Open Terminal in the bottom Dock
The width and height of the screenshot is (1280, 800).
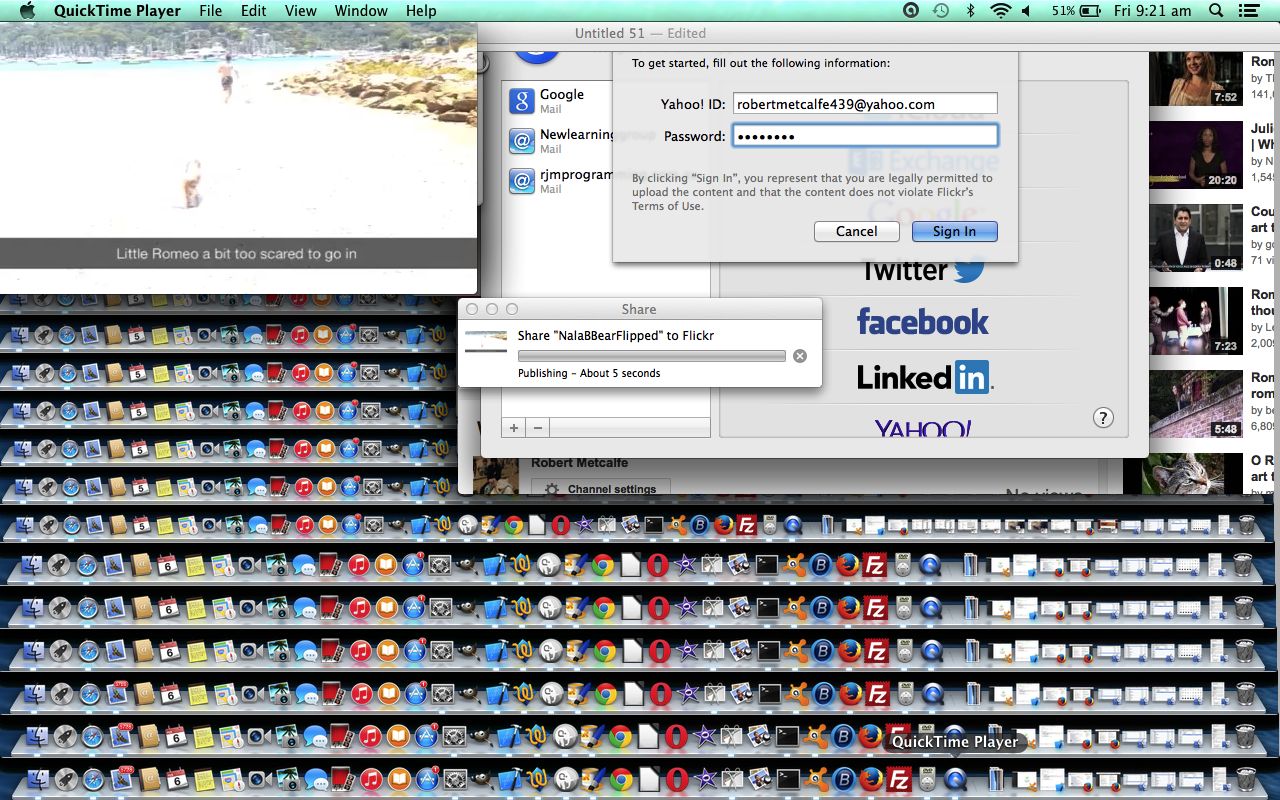click(x=788, y=780)
